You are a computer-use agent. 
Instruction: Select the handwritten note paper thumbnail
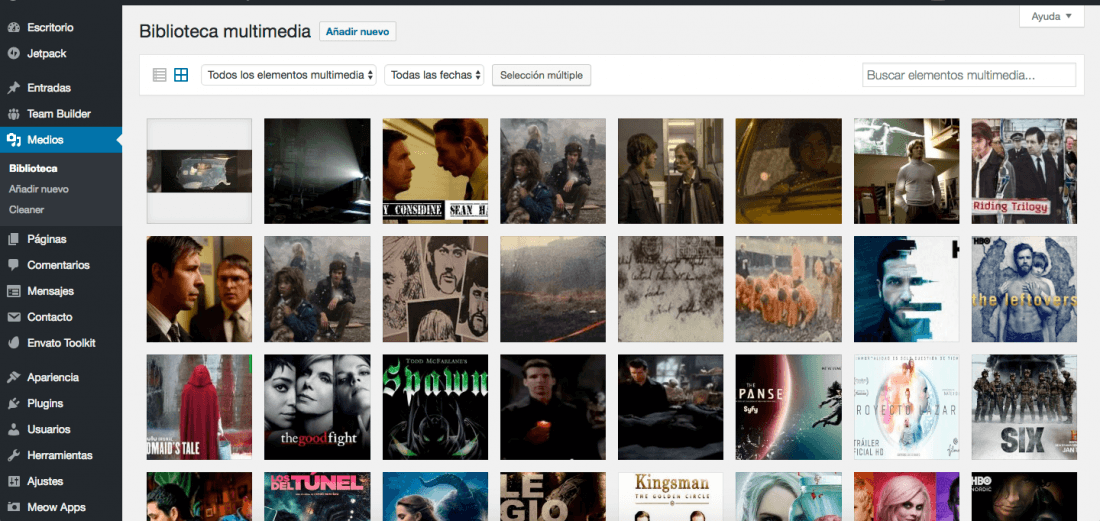(x=671, y=289)
